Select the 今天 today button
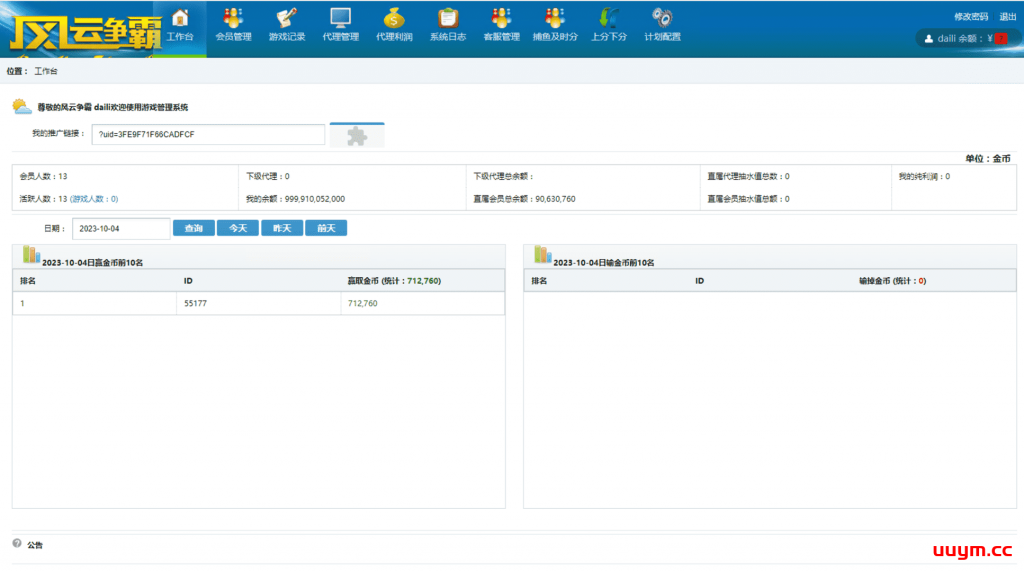The height and width of the screenshot is (572, 1024). pyautogui.click(x=237, y=228)
